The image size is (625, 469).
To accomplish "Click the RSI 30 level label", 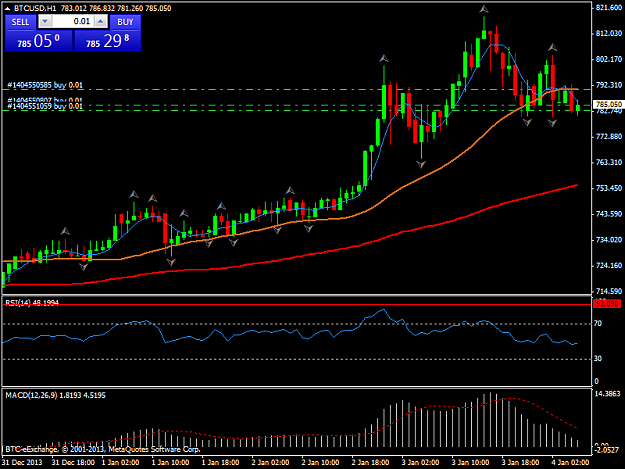I will (597, 359).
